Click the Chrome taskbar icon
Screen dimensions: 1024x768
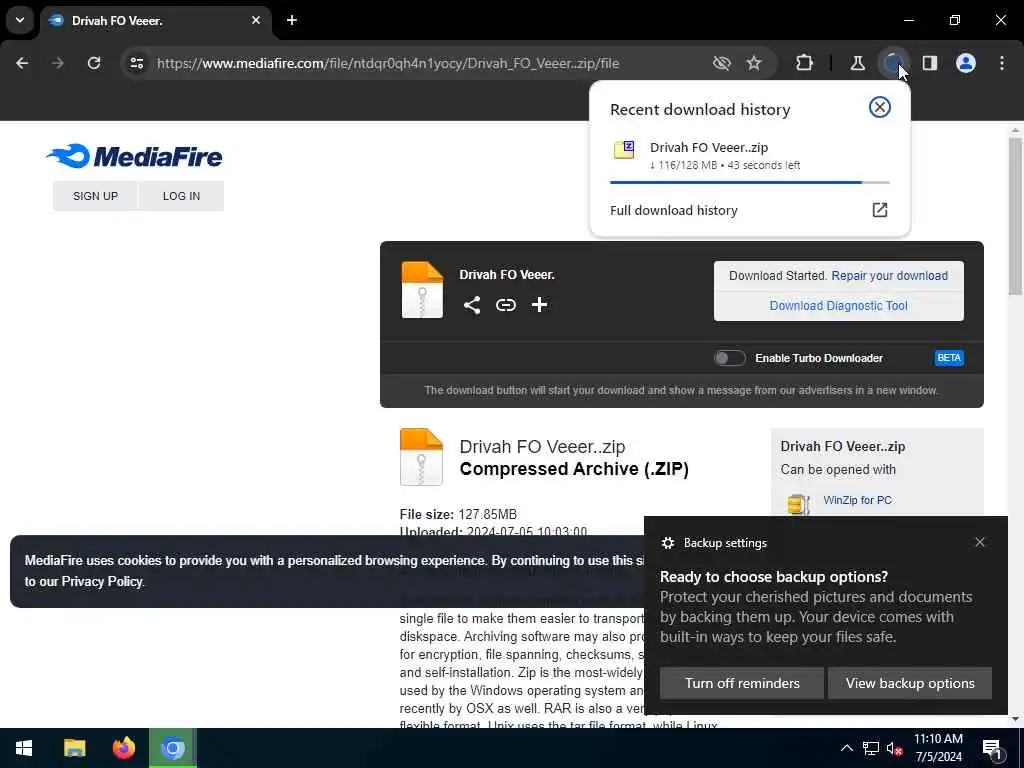(x=173, y=748)
